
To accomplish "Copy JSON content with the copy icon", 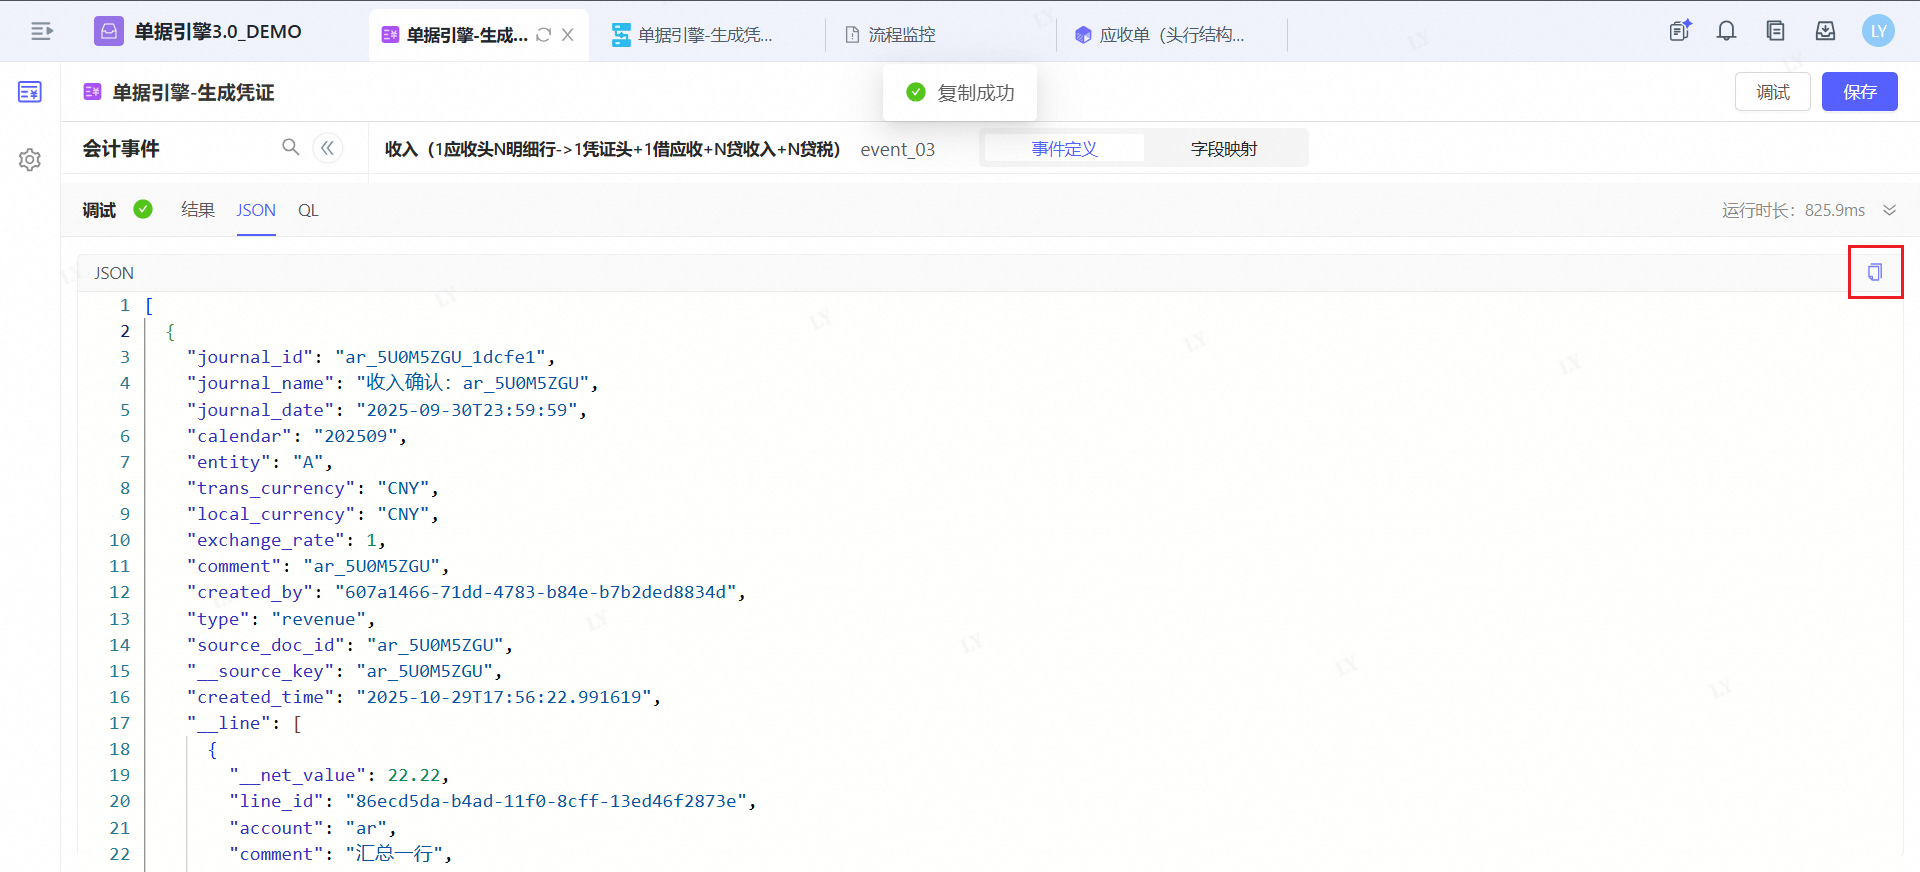I will [1875, 272].
